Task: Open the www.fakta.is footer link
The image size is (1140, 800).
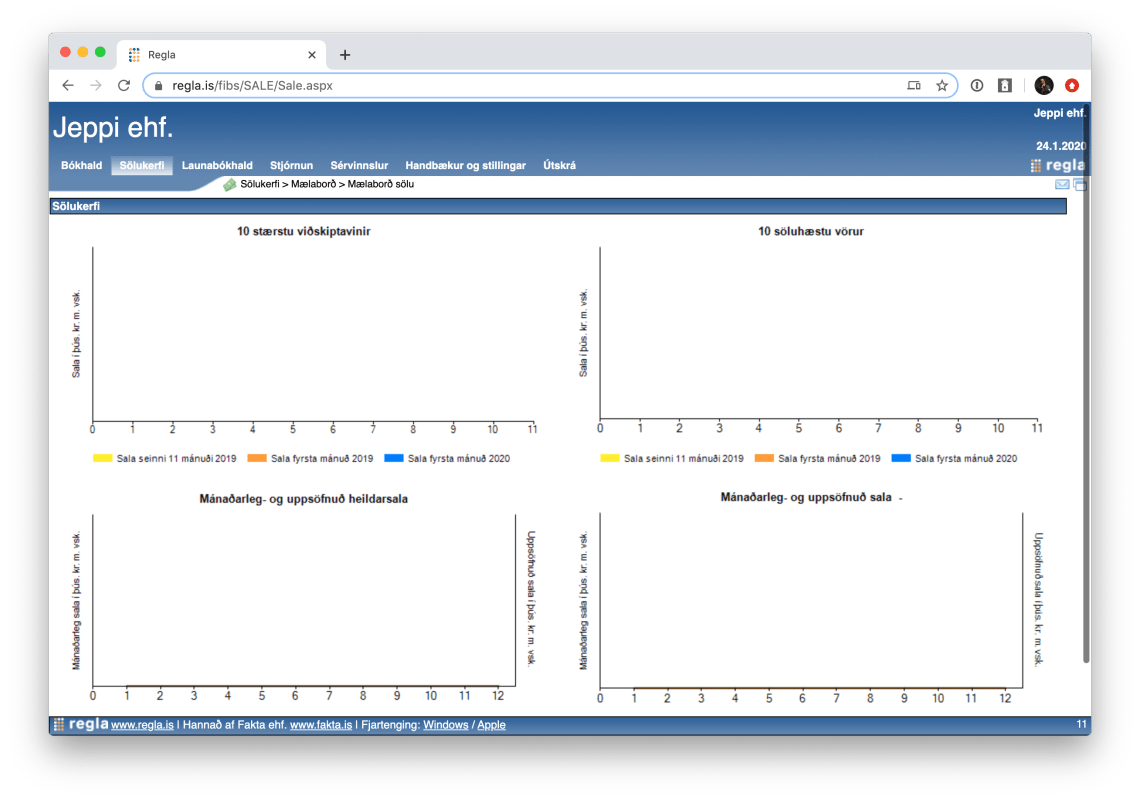Action: (320, 725)
